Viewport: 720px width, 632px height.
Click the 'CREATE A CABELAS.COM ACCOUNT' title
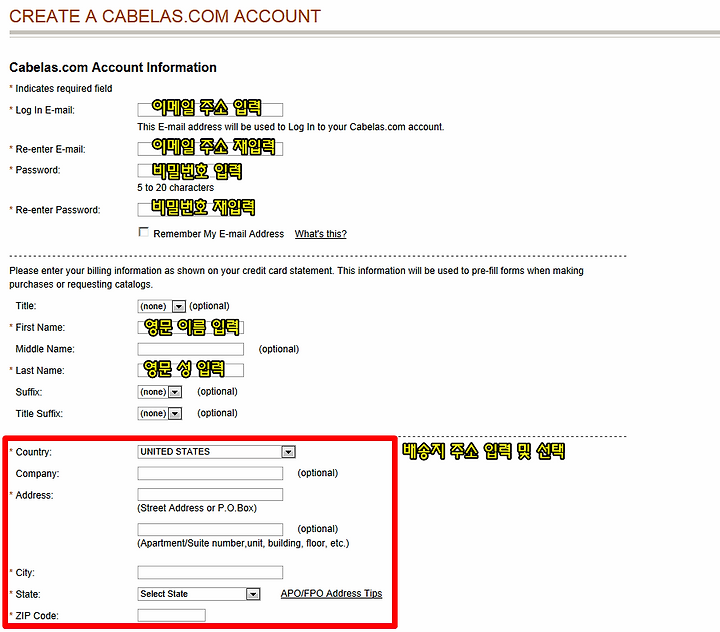coord(165,16)
